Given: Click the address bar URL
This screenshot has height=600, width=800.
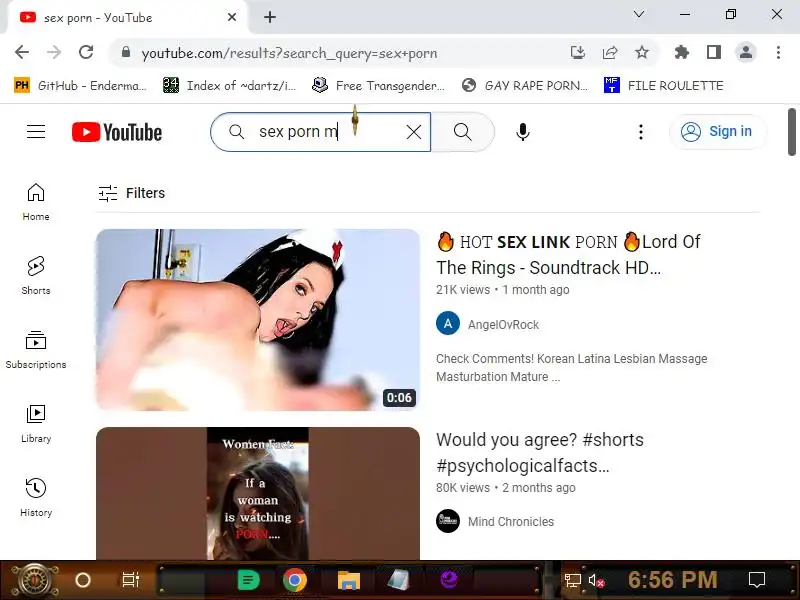Looking at the screenshot, I should 289,53.
